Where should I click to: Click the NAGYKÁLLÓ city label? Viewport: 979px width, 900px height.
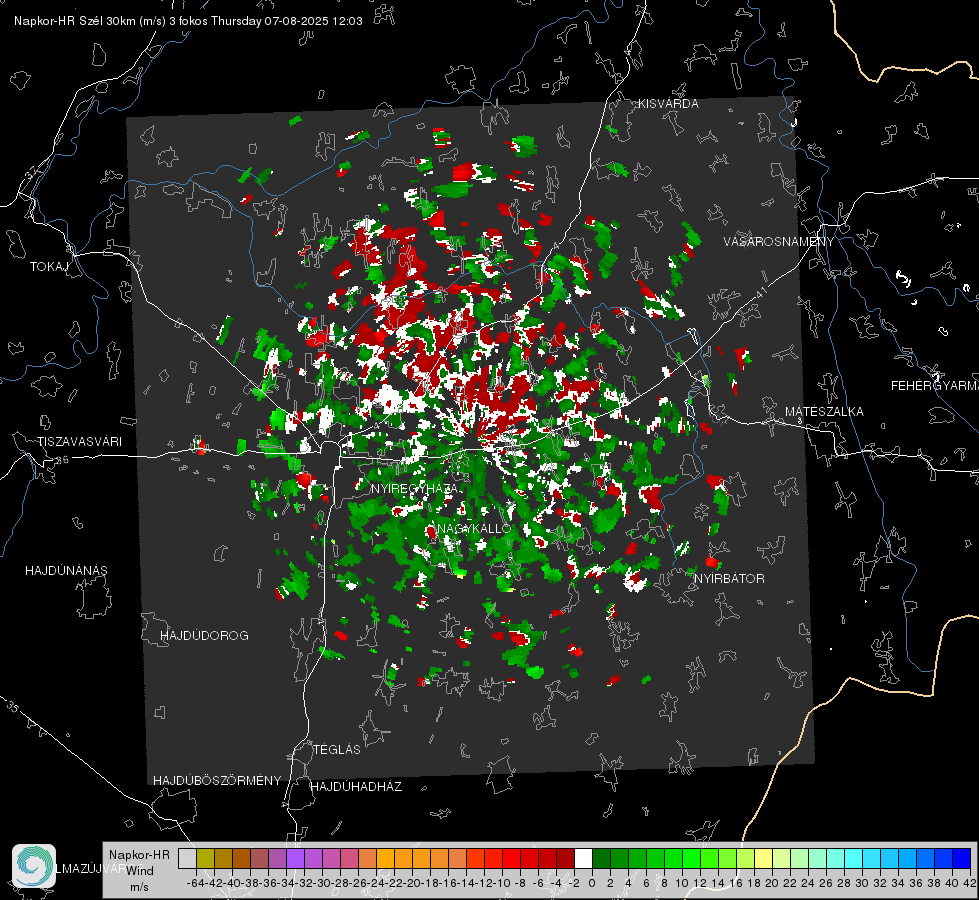pyautogui.click(x=474, y=529)
